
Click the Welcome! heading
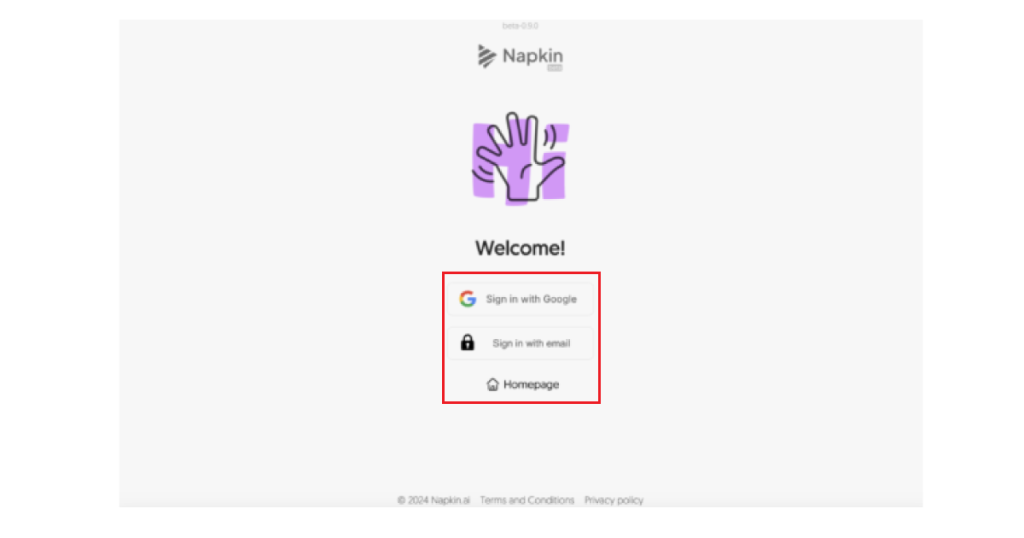tap(520, 248)
